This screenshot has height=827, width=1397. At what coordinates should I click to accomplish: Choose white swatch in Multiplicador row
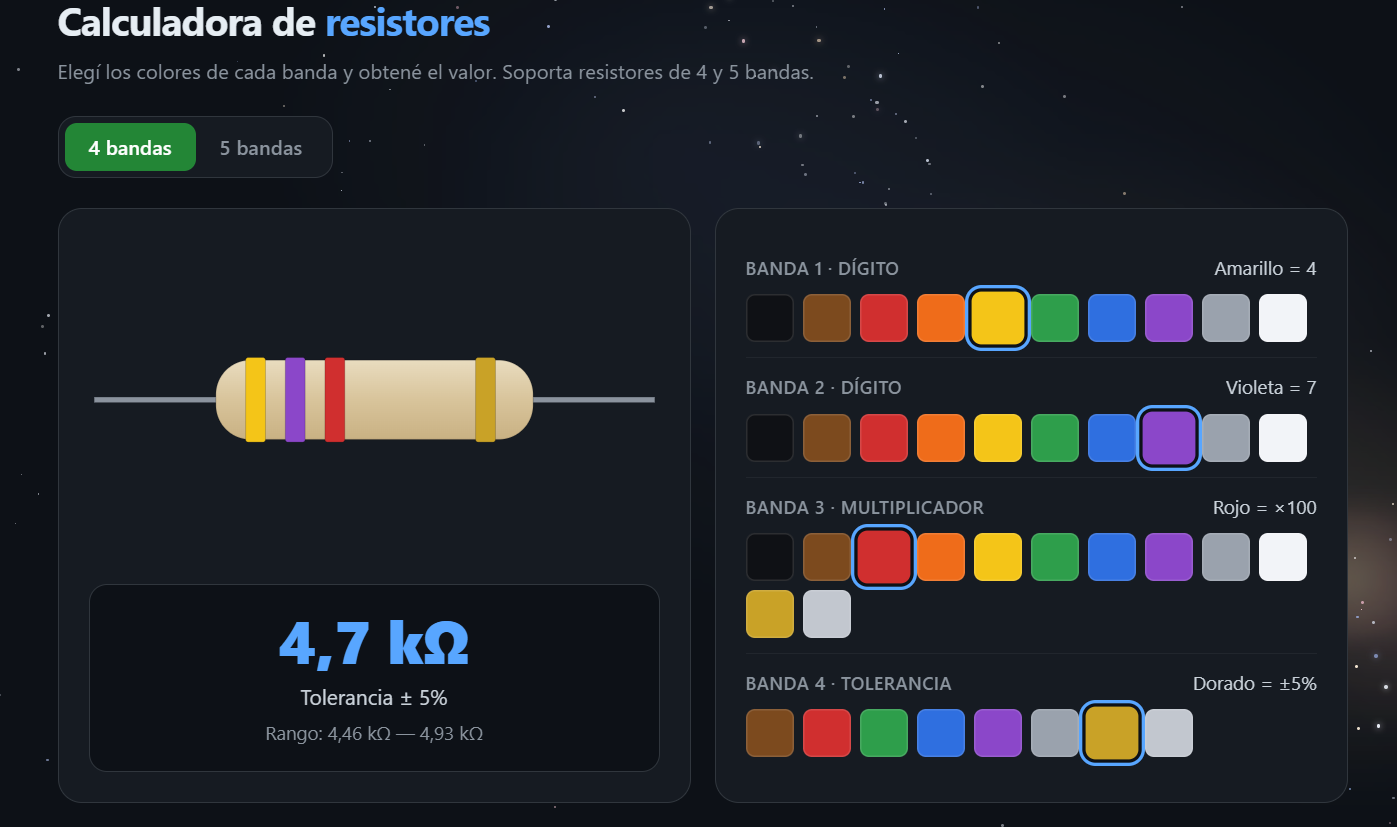tap(1283, 557)
